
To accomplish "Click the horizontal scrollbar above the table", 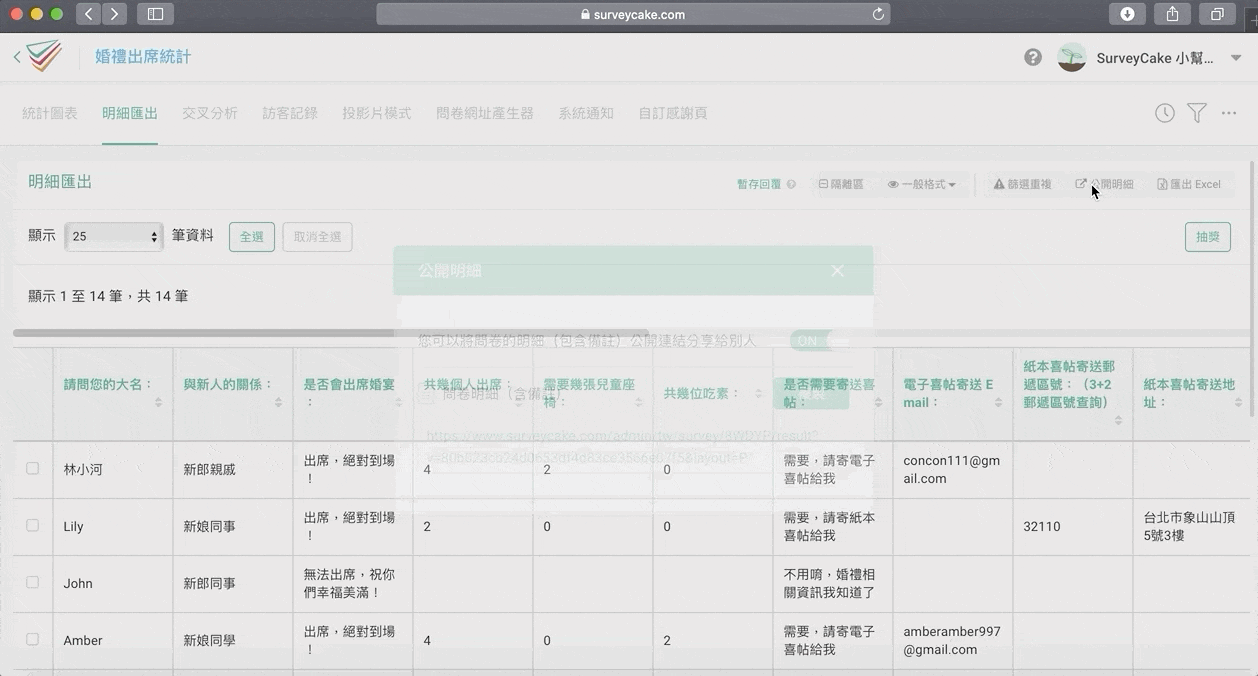I will (330, 333).
